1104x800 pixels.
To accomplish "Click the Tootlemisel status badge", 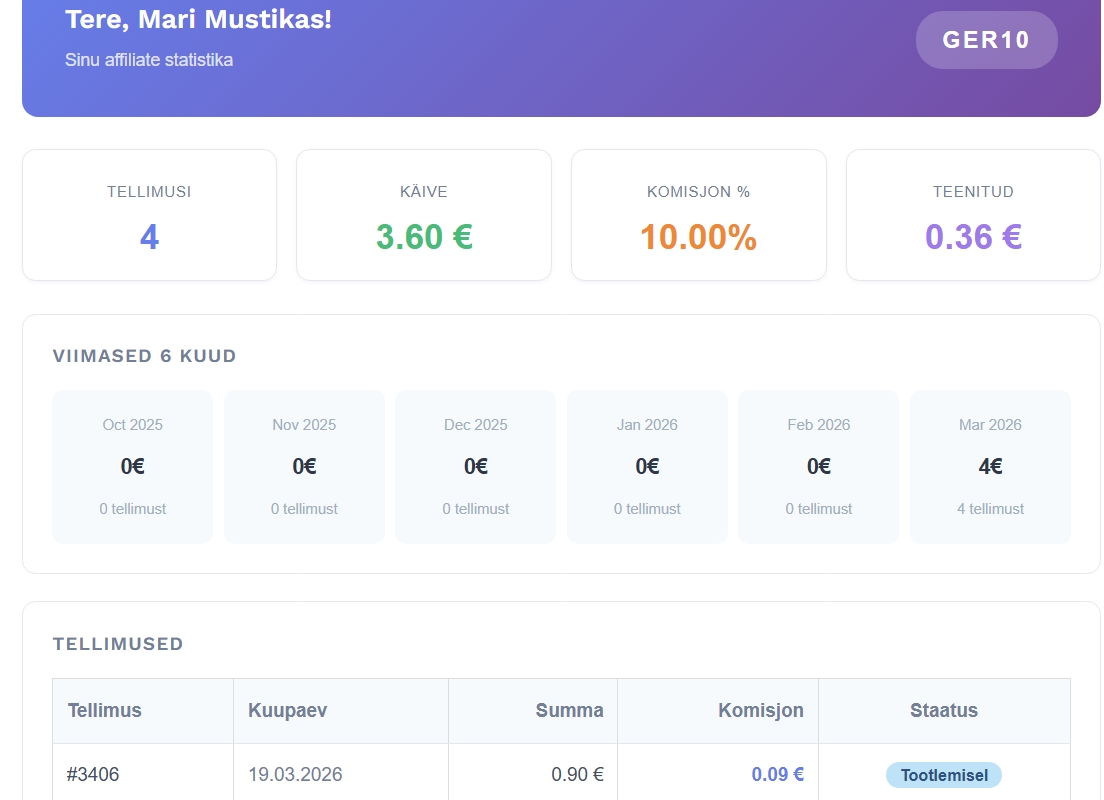I will [x=943, y=775].
